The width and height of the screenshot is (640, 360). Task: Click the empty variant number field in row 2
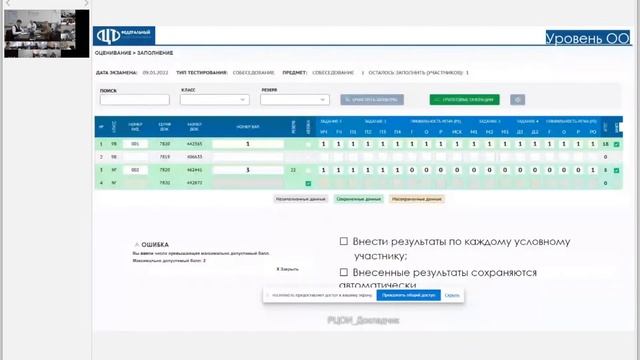248,157
